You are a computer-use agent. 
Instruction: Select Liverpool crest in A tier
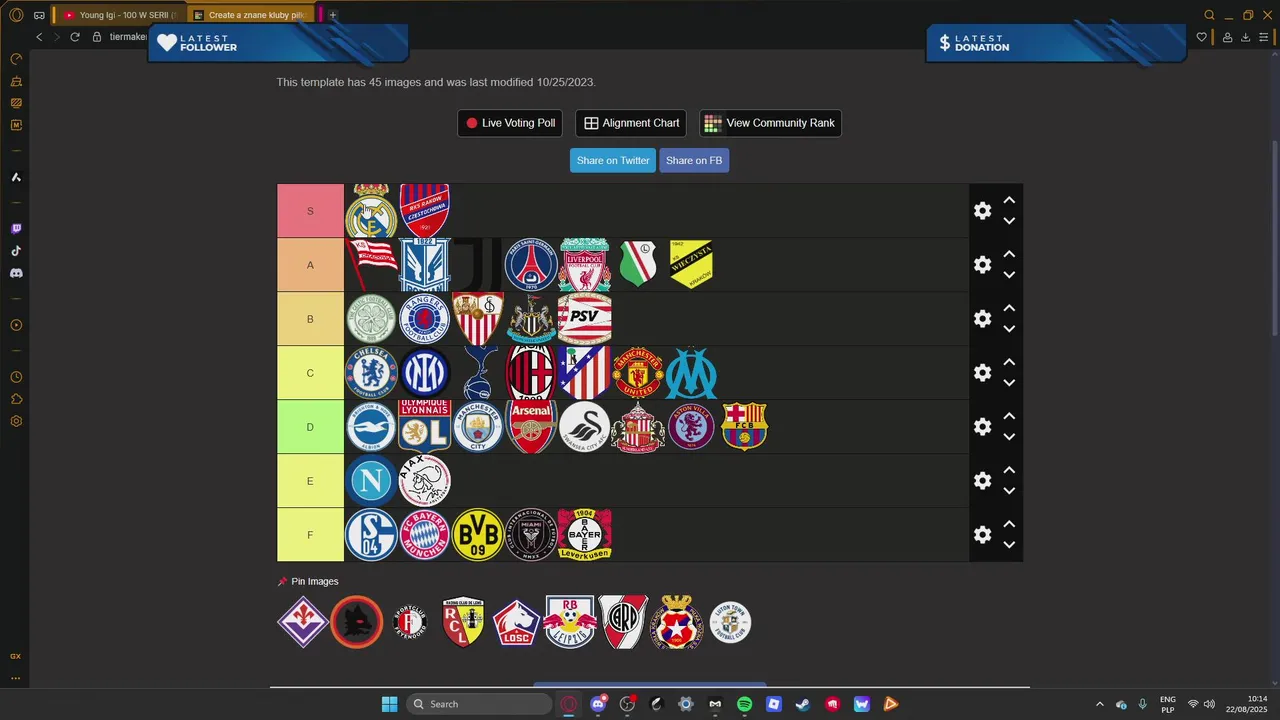point(584,265)
